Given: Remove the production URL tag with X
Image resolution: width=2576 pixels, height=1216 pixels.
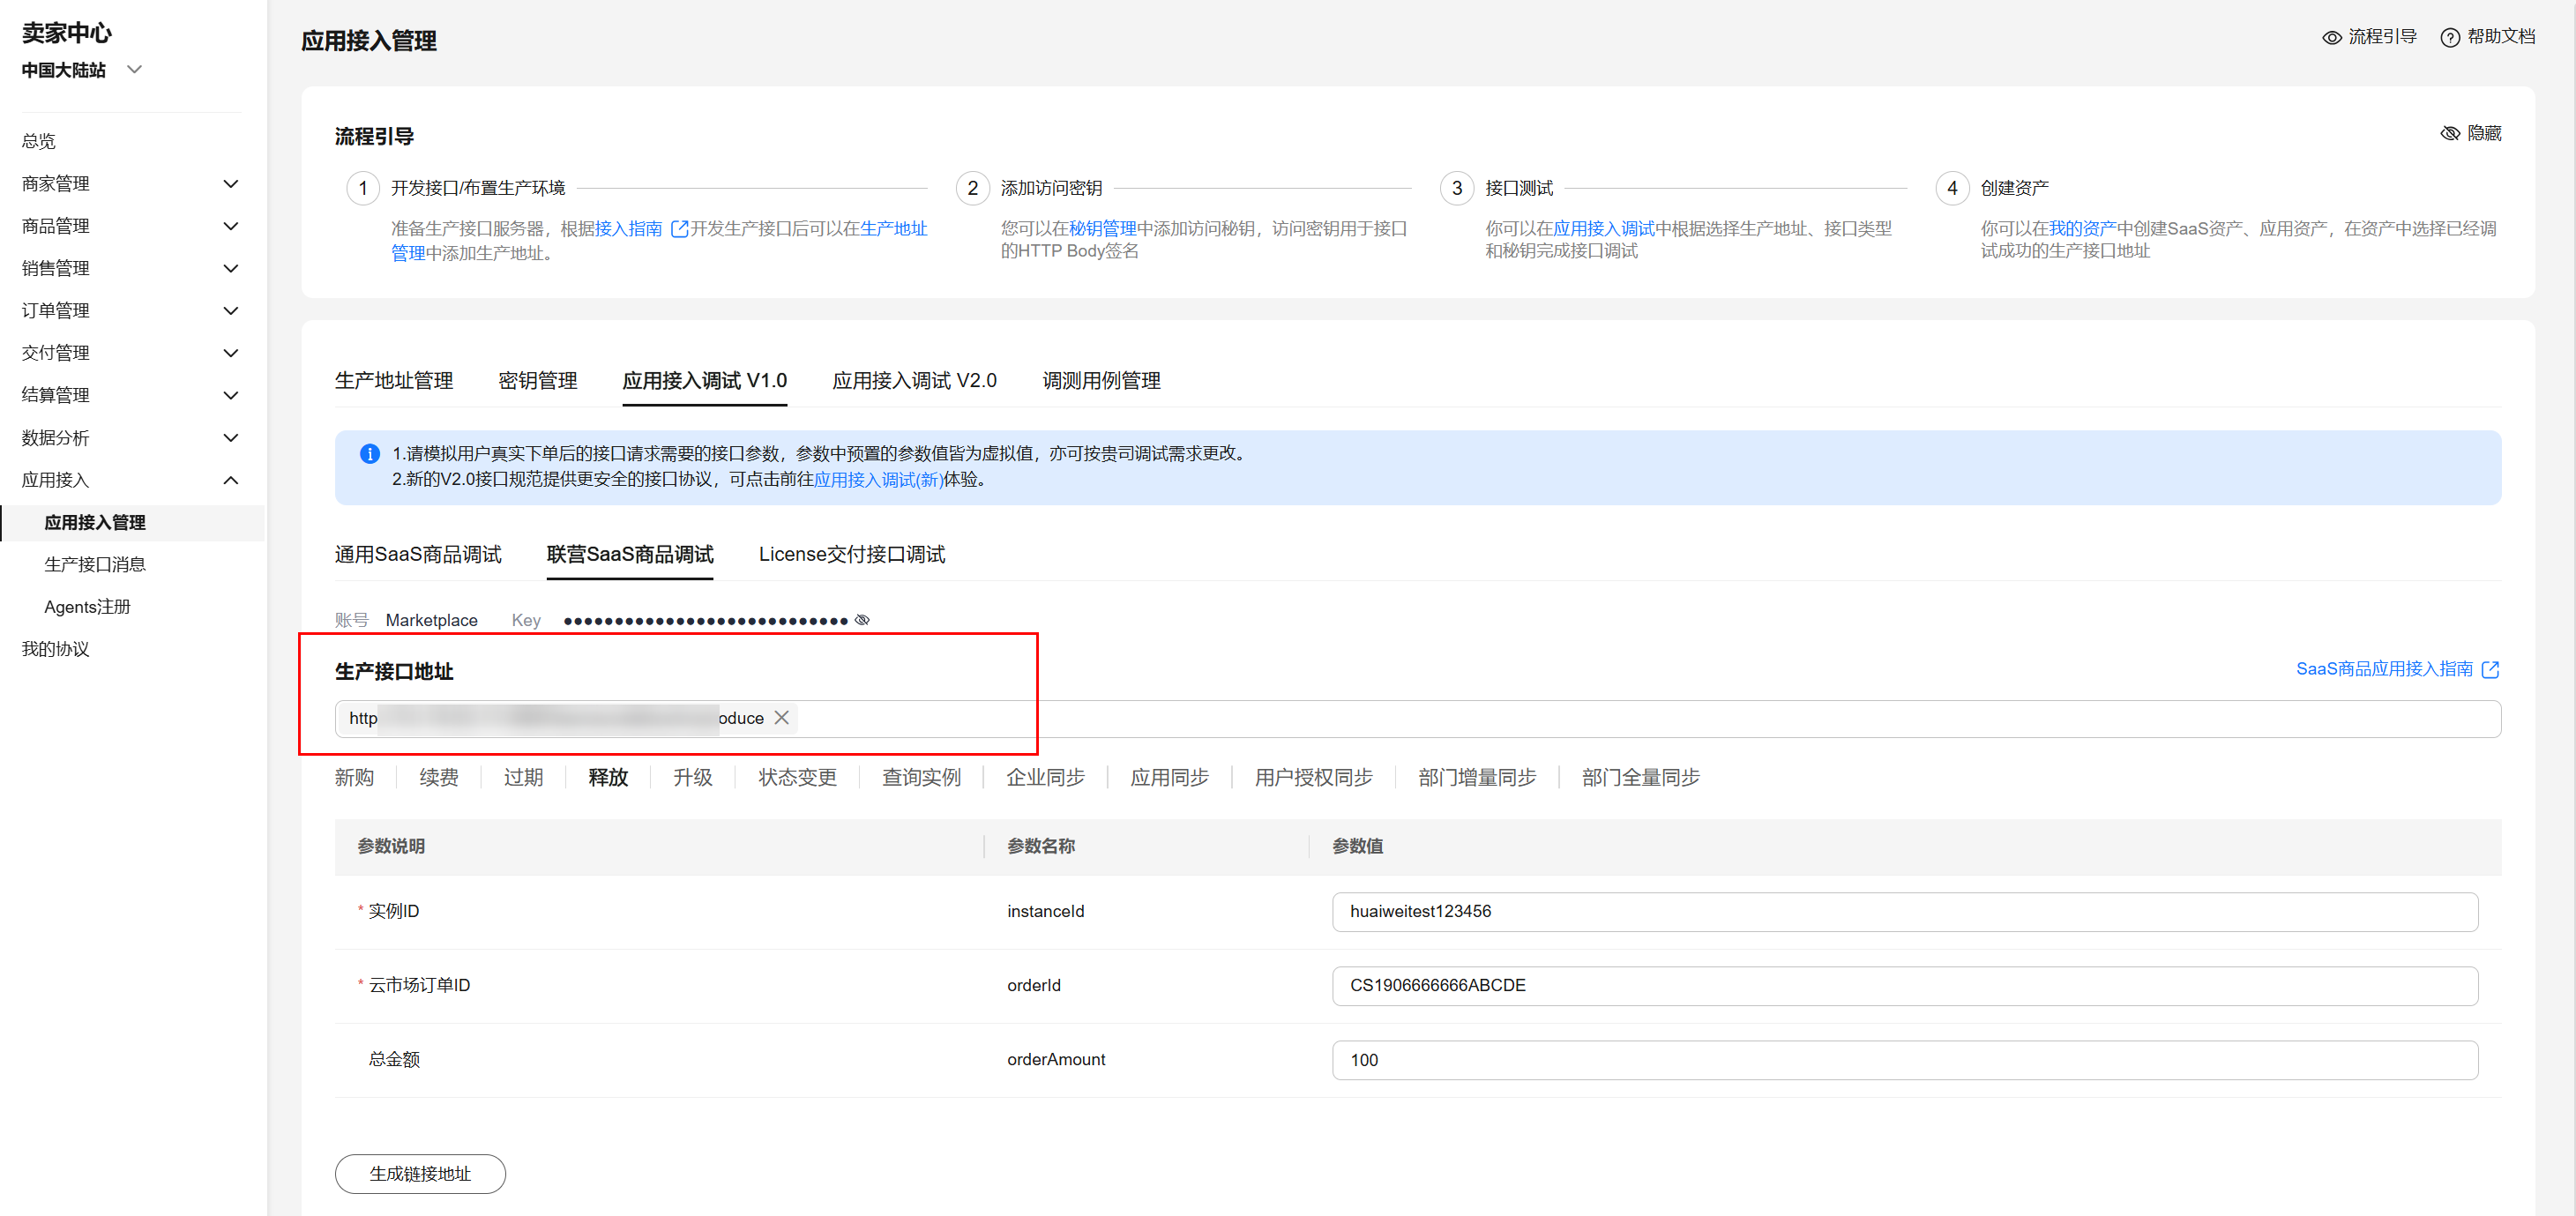Looking at the screenshot, I should [x=782, y=718].
